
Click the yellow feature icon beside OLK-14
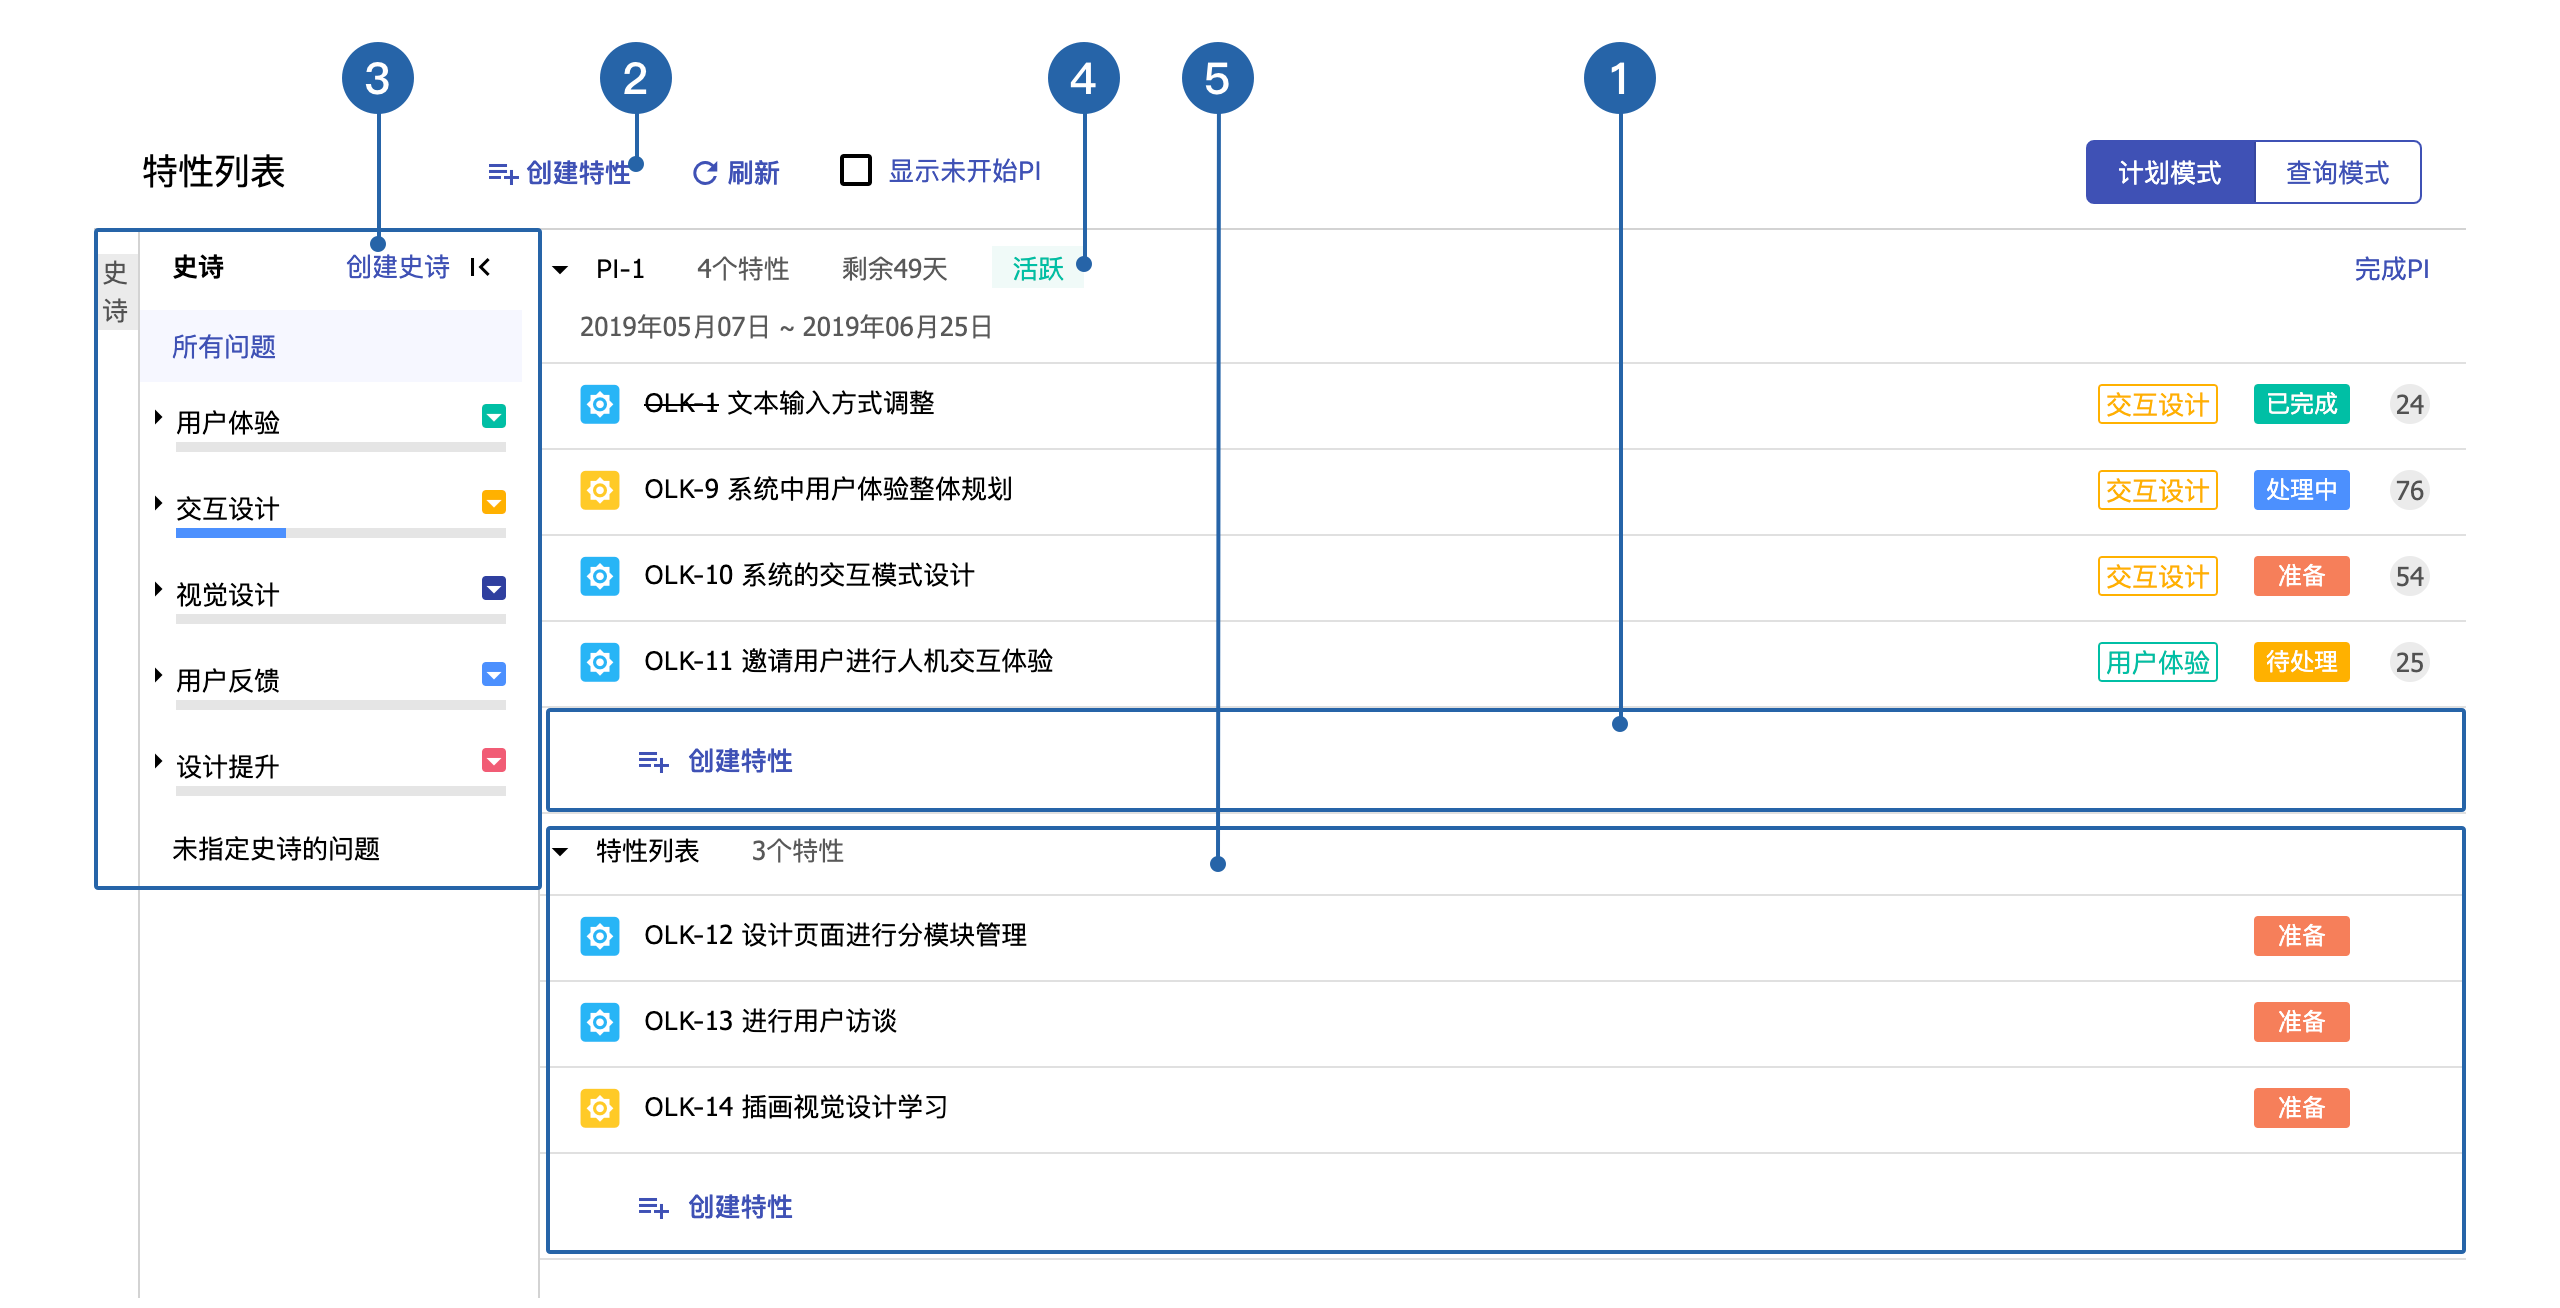coord(599,1108)
